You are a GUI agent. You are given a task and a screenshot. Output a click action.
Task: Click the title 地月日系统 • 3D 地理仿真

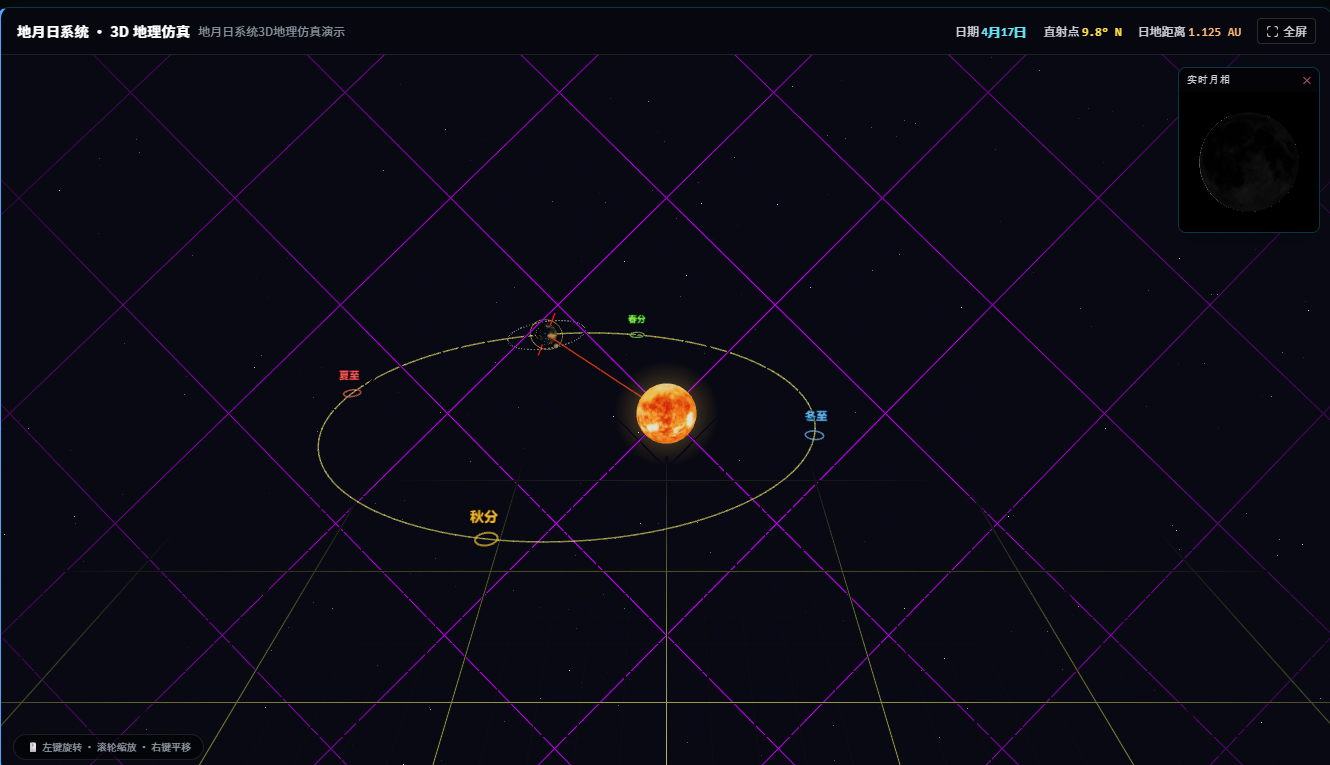point(103,32)
